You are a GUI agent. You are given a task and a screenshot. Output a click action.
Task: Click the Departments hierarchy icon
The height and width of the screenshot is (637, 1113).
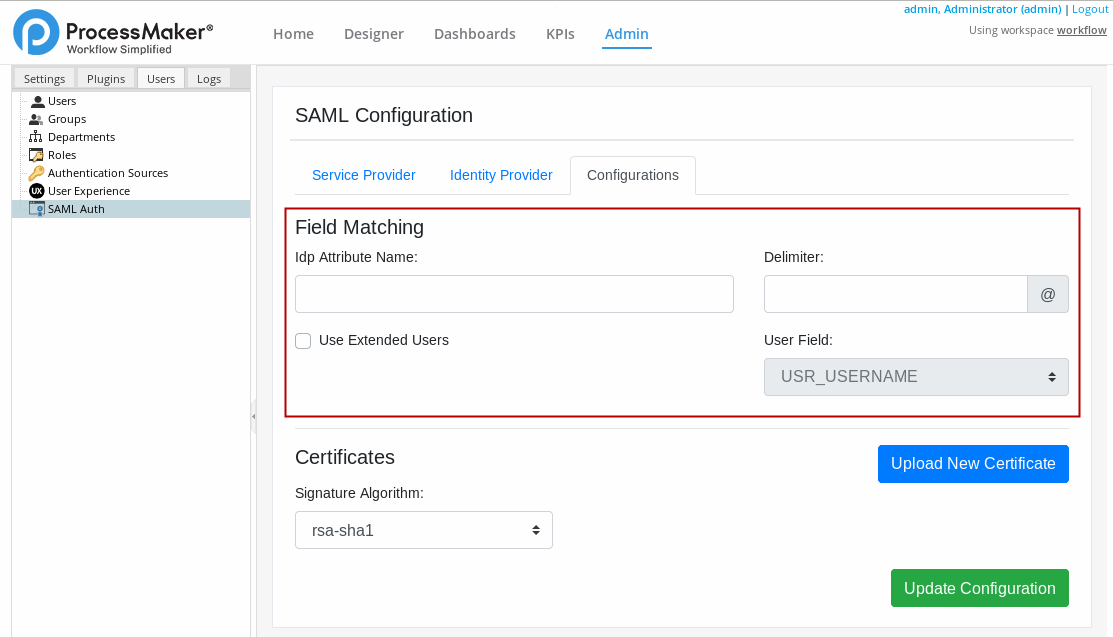coord(37,137)
